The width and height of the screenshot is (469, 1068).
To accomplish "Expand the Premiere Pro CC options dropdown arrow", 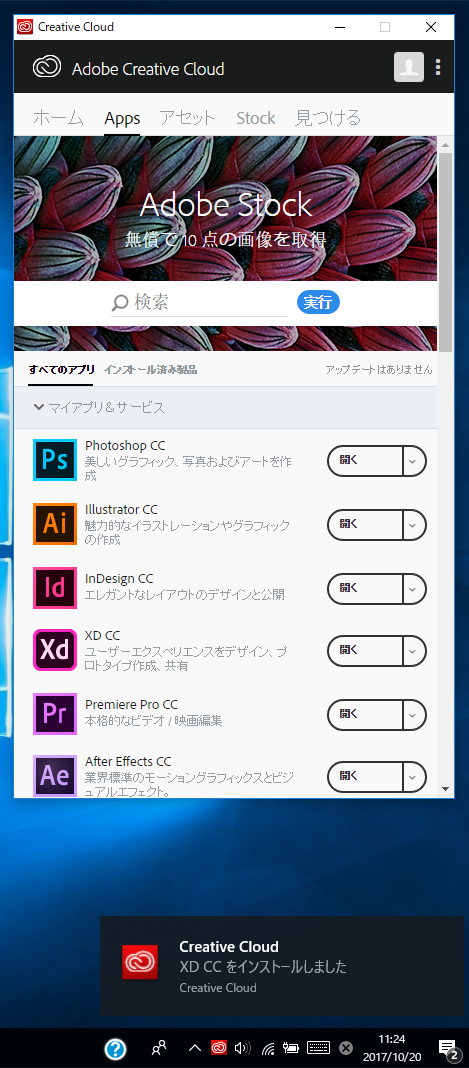I will [x=413, y=715].
